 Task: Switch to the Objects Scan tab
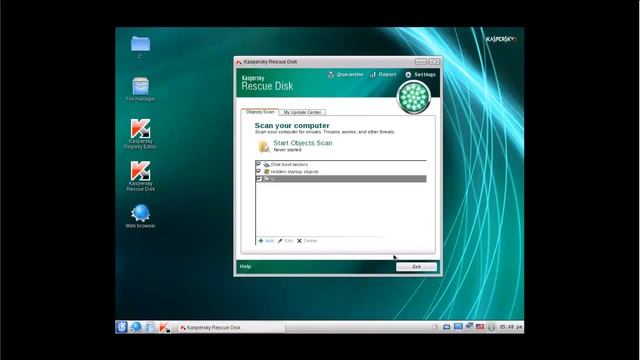(x=260, y=112)
